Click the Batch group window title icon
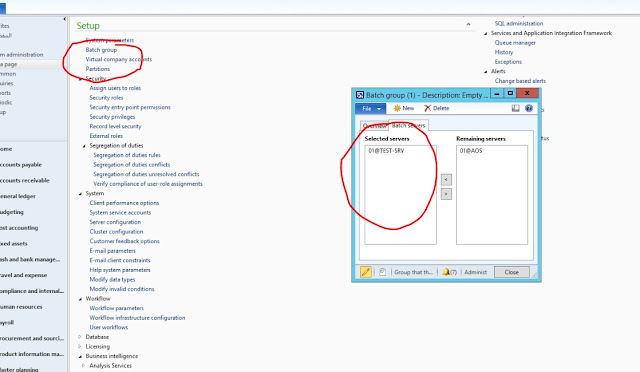Screen dimensions: 640x372 coord(360,95)
